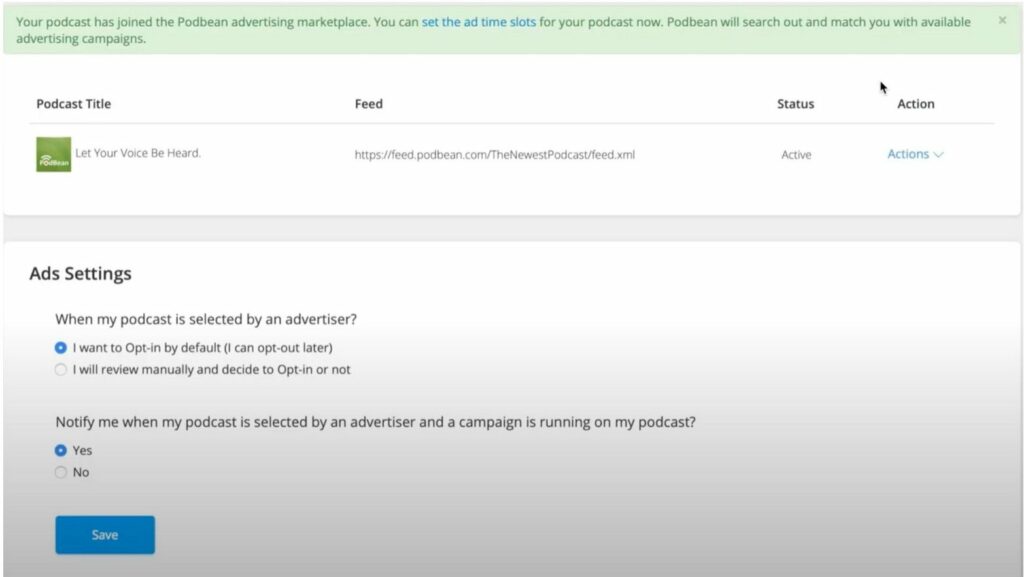Save the Ads Settings
Image resolution: width=1024 pixels, height=577 pixels.
tap(105, 535)
